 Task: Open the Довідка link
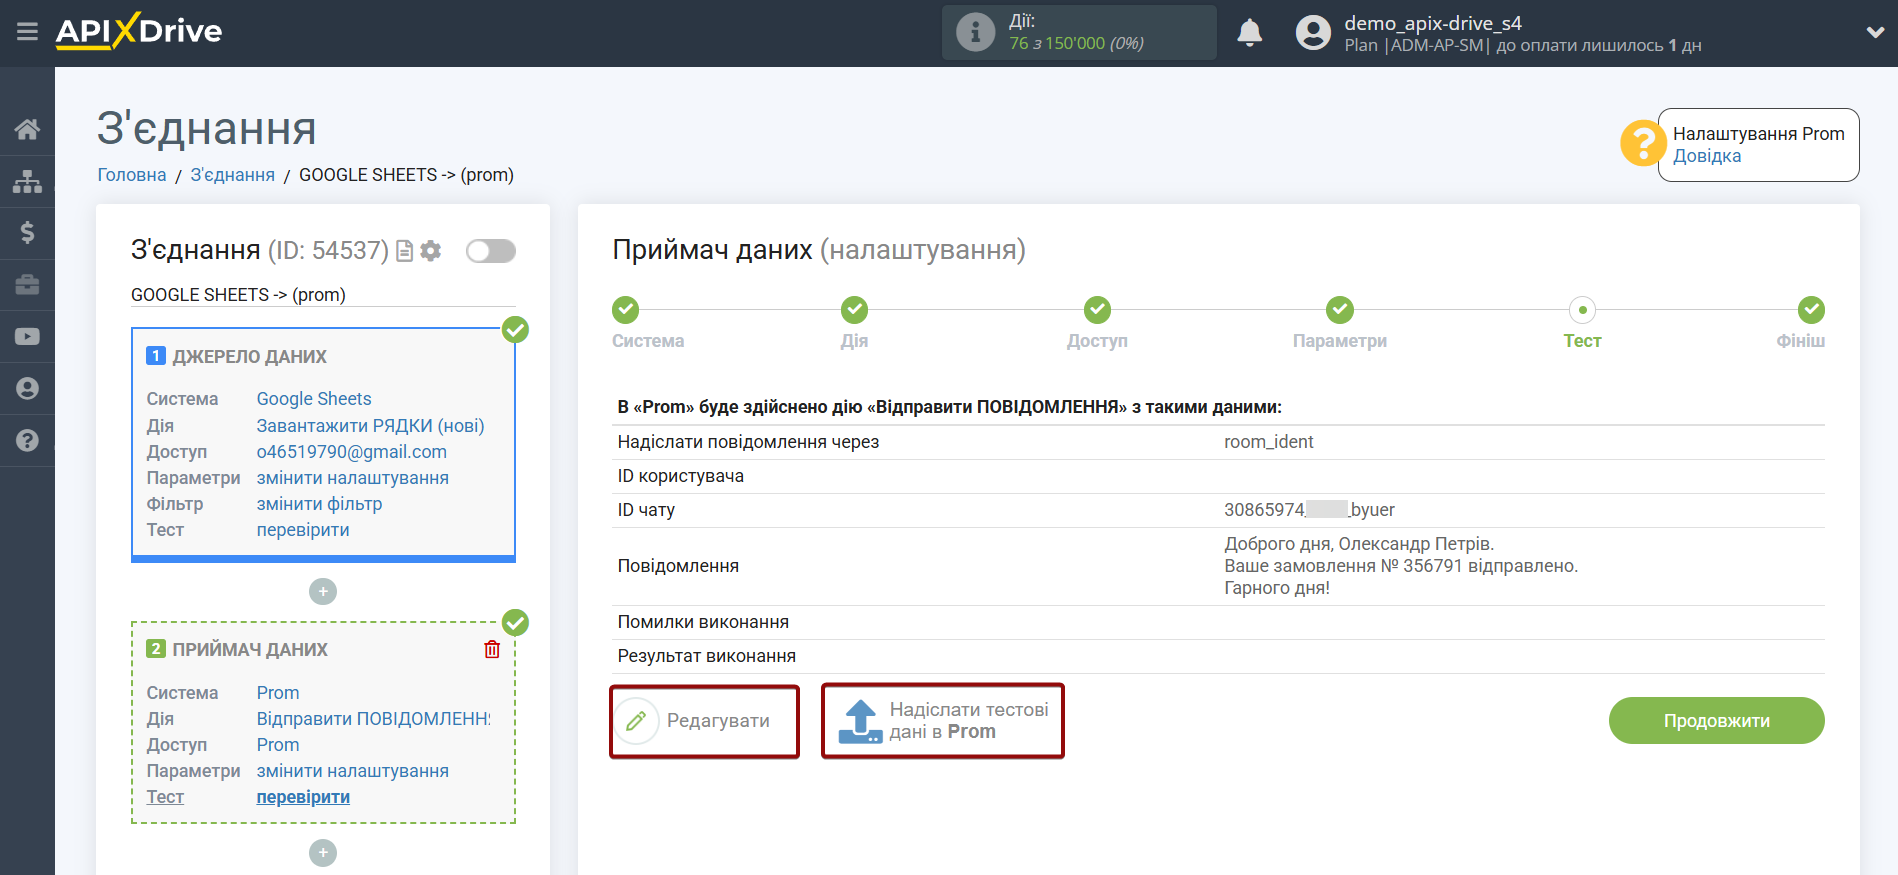point(1707,156)
